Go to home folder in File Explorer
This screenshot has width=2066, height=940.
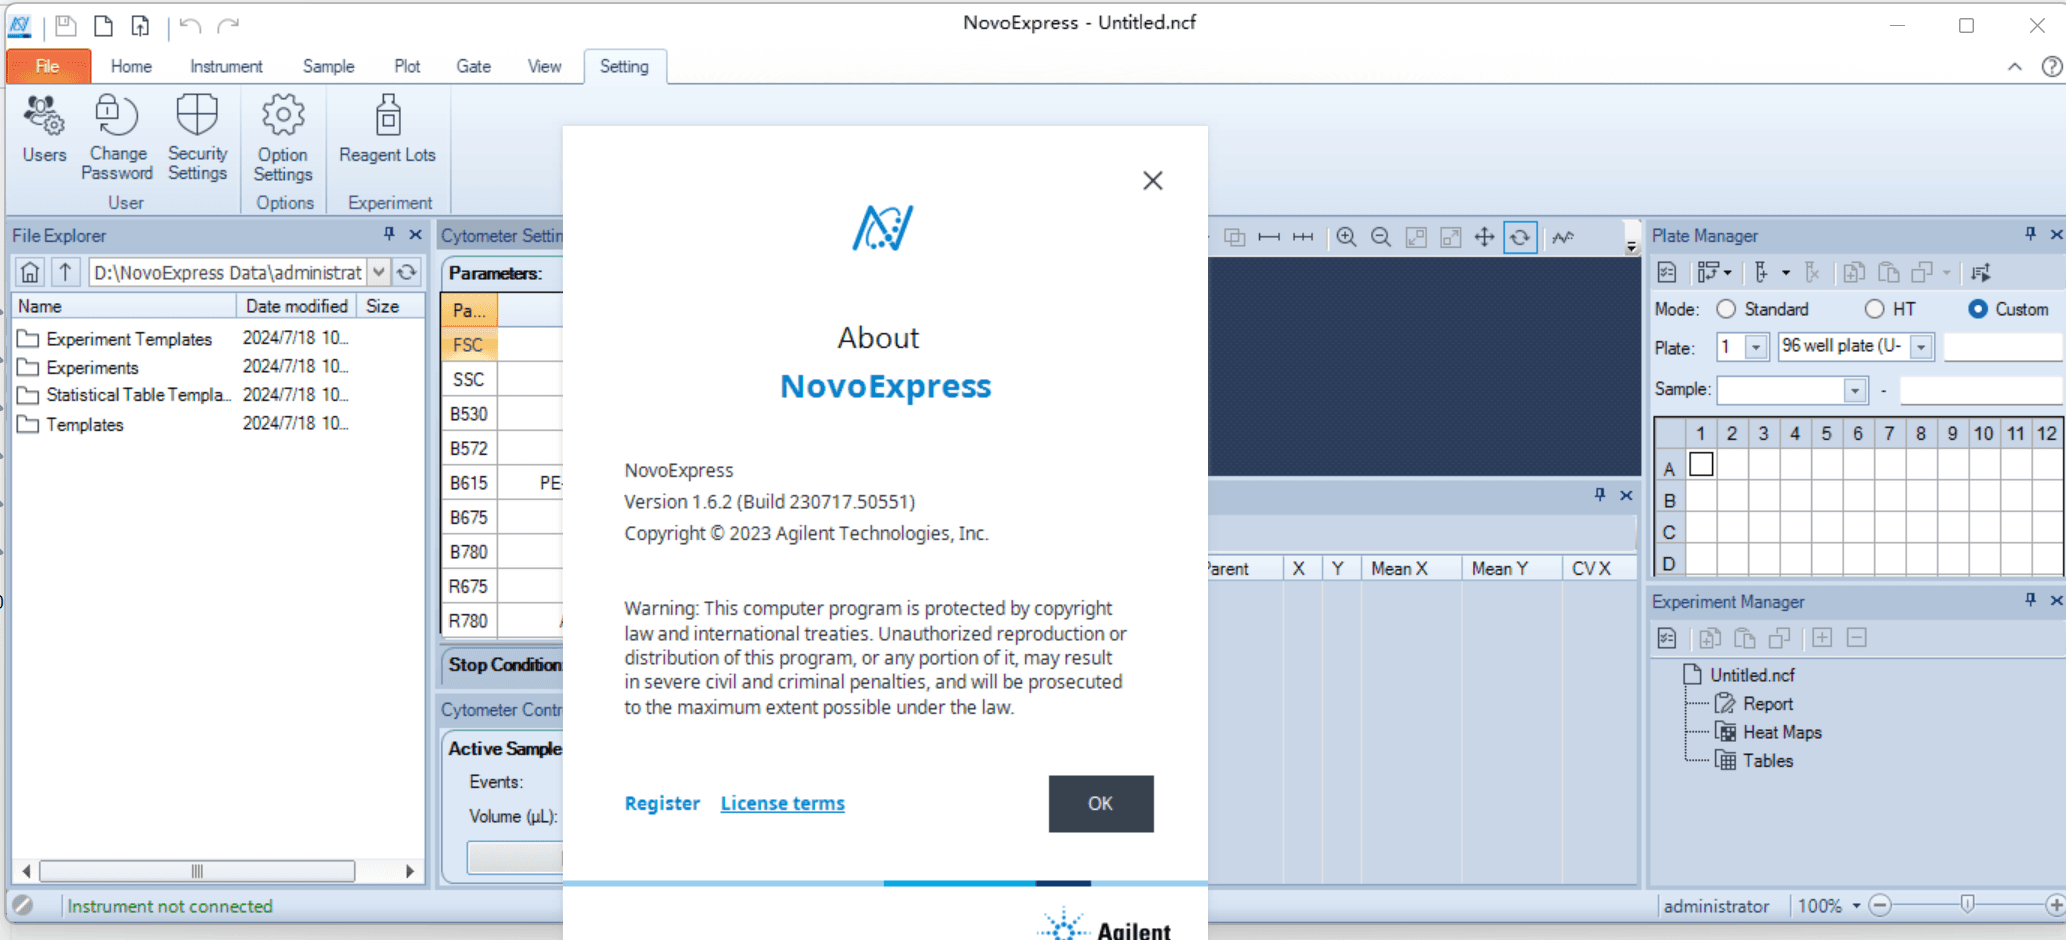tap(30, 272)
